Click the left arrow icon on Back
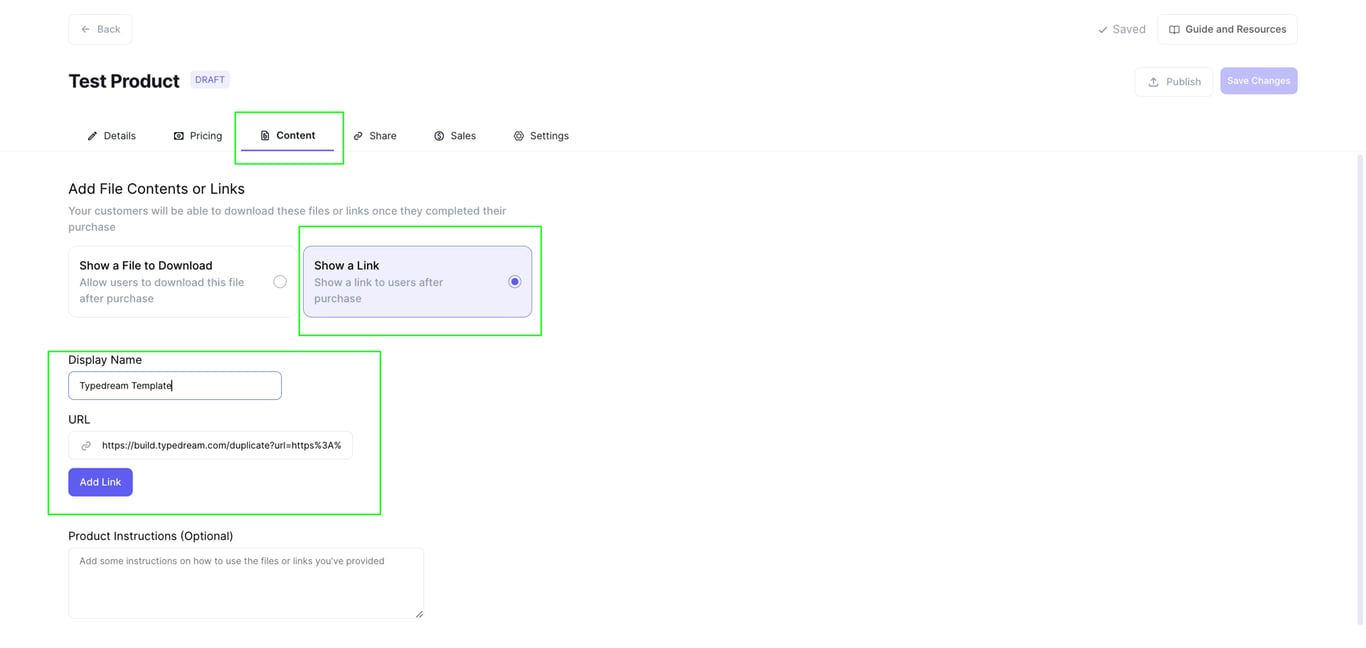This screenshot has width=1366, height=648. coord(86,30)
